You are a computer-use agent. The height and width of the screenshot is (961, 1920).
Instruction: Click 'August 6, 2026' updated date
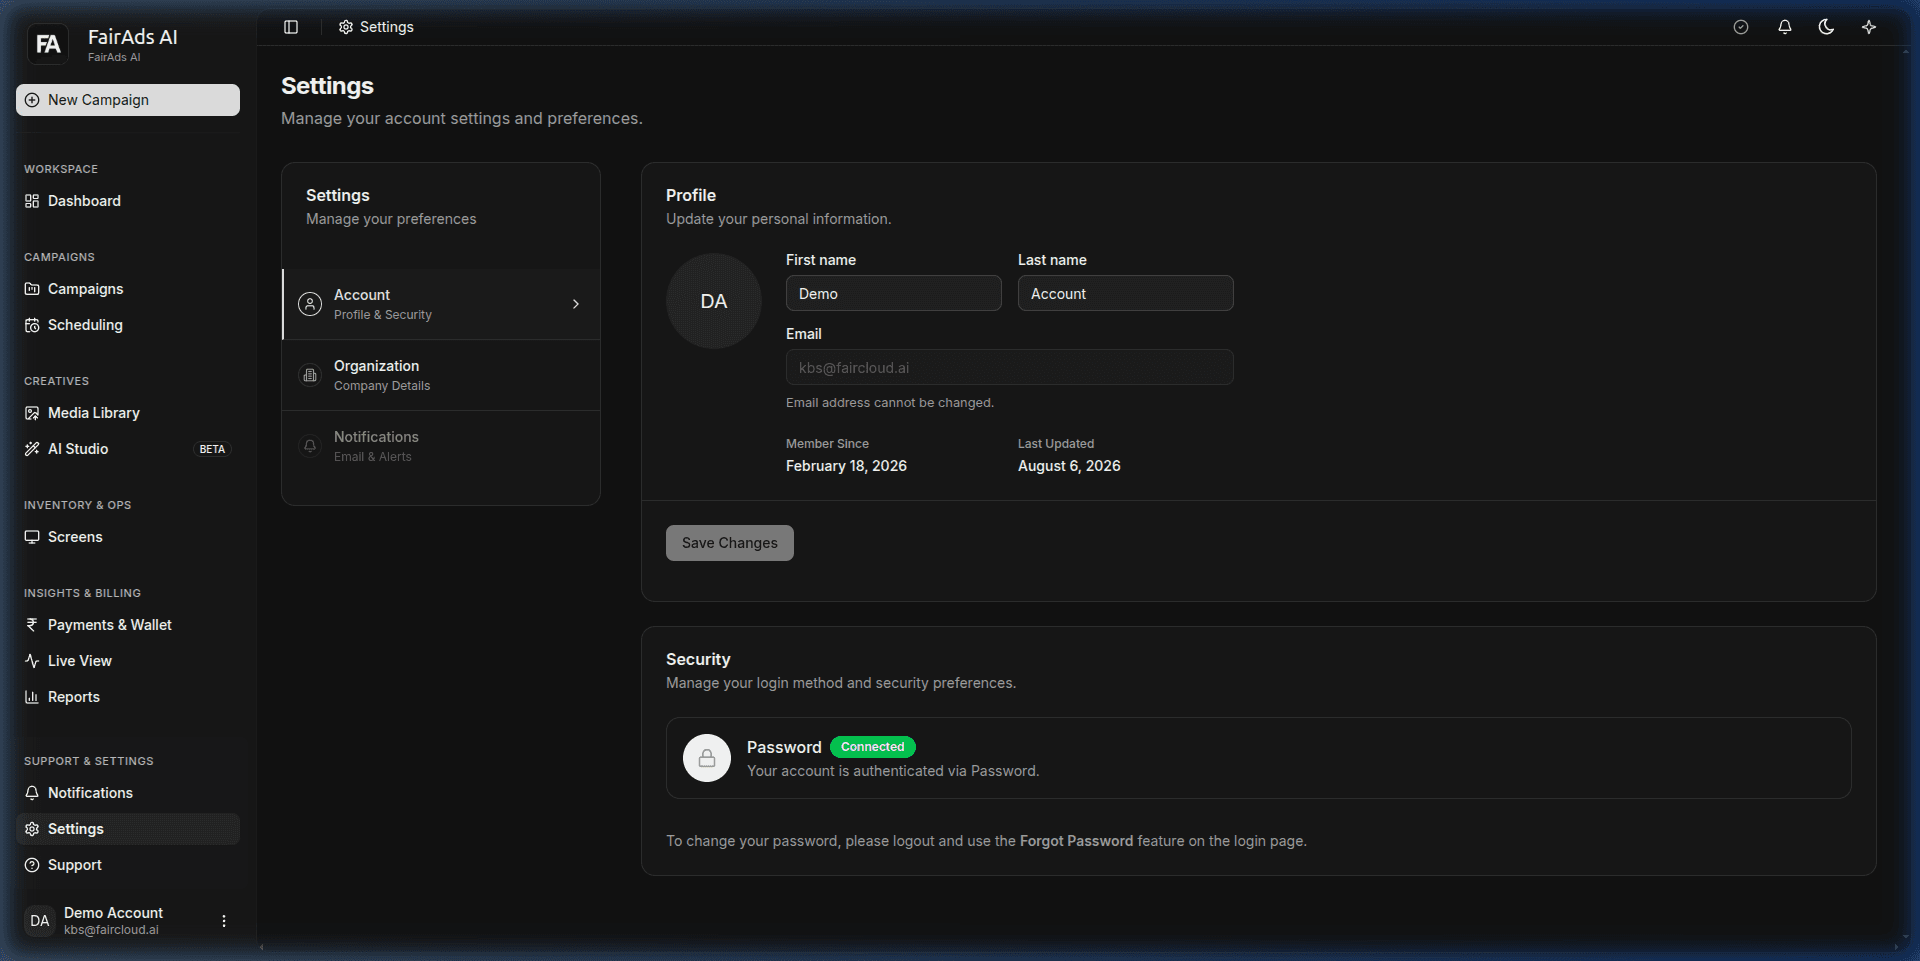click(x=1069, y=466)
